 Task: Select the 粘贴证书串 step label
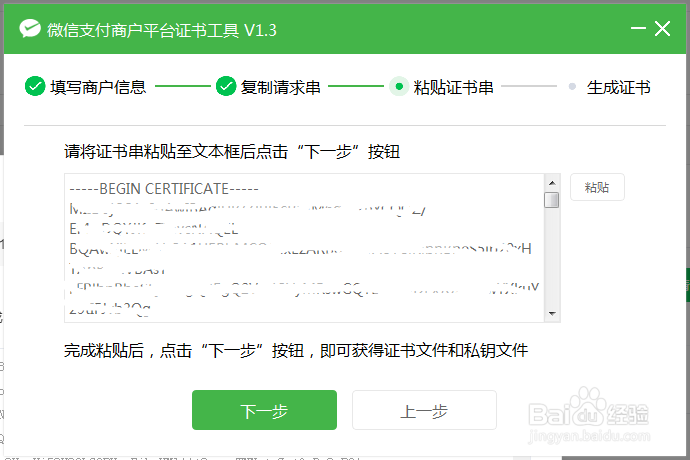[453, 87]
